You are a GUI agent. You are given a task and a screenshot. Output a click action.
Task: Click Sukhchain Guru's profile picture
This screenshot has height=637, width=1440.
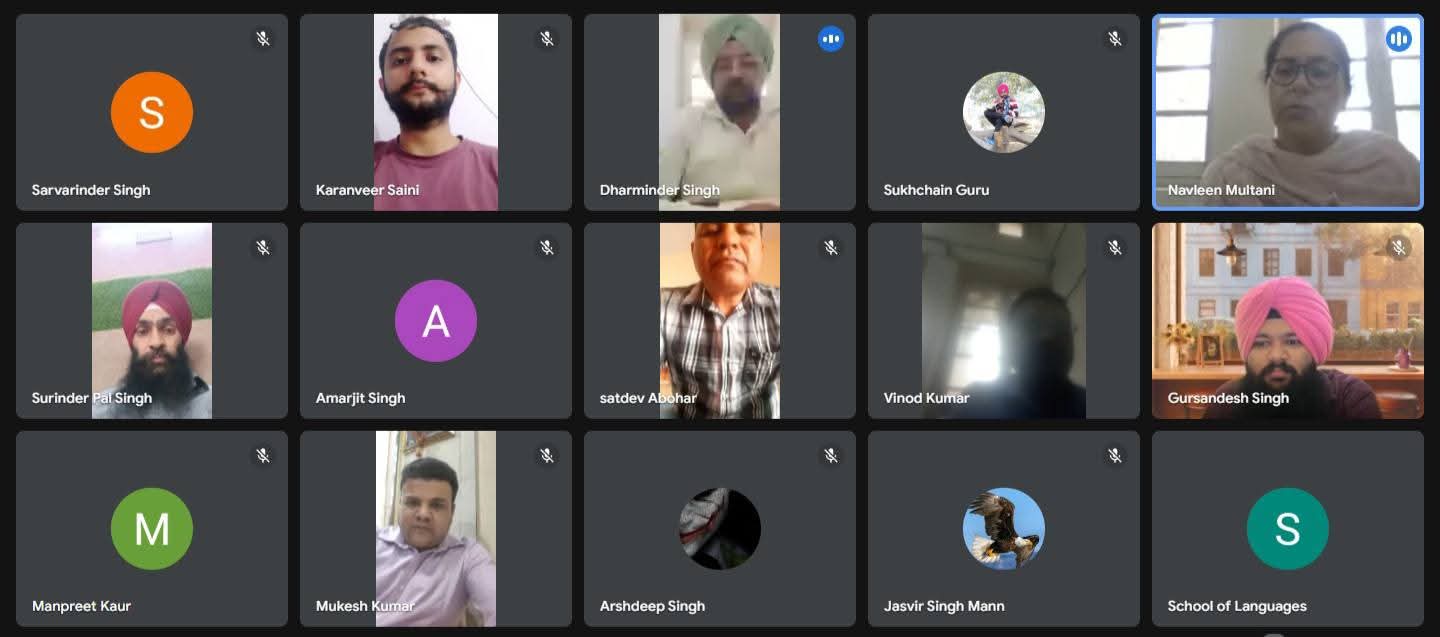[1004, 112]
